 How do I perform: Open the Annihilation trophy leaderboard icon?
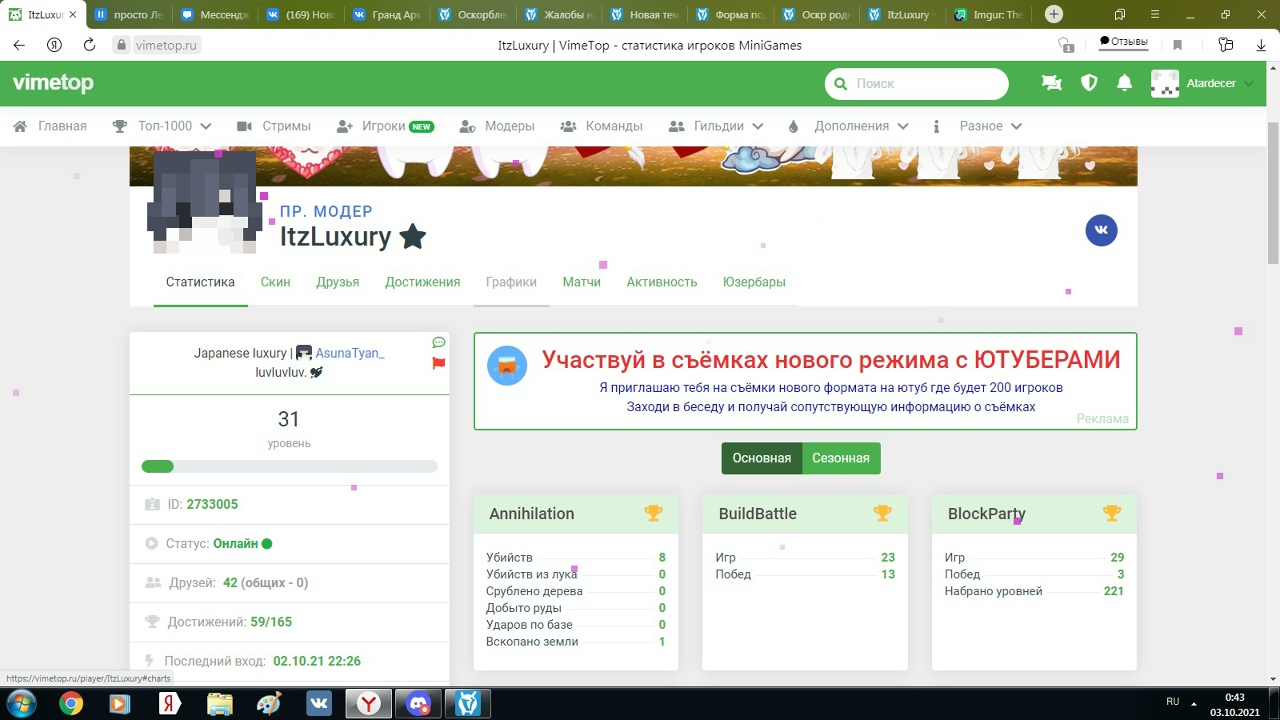coord(653,513)
